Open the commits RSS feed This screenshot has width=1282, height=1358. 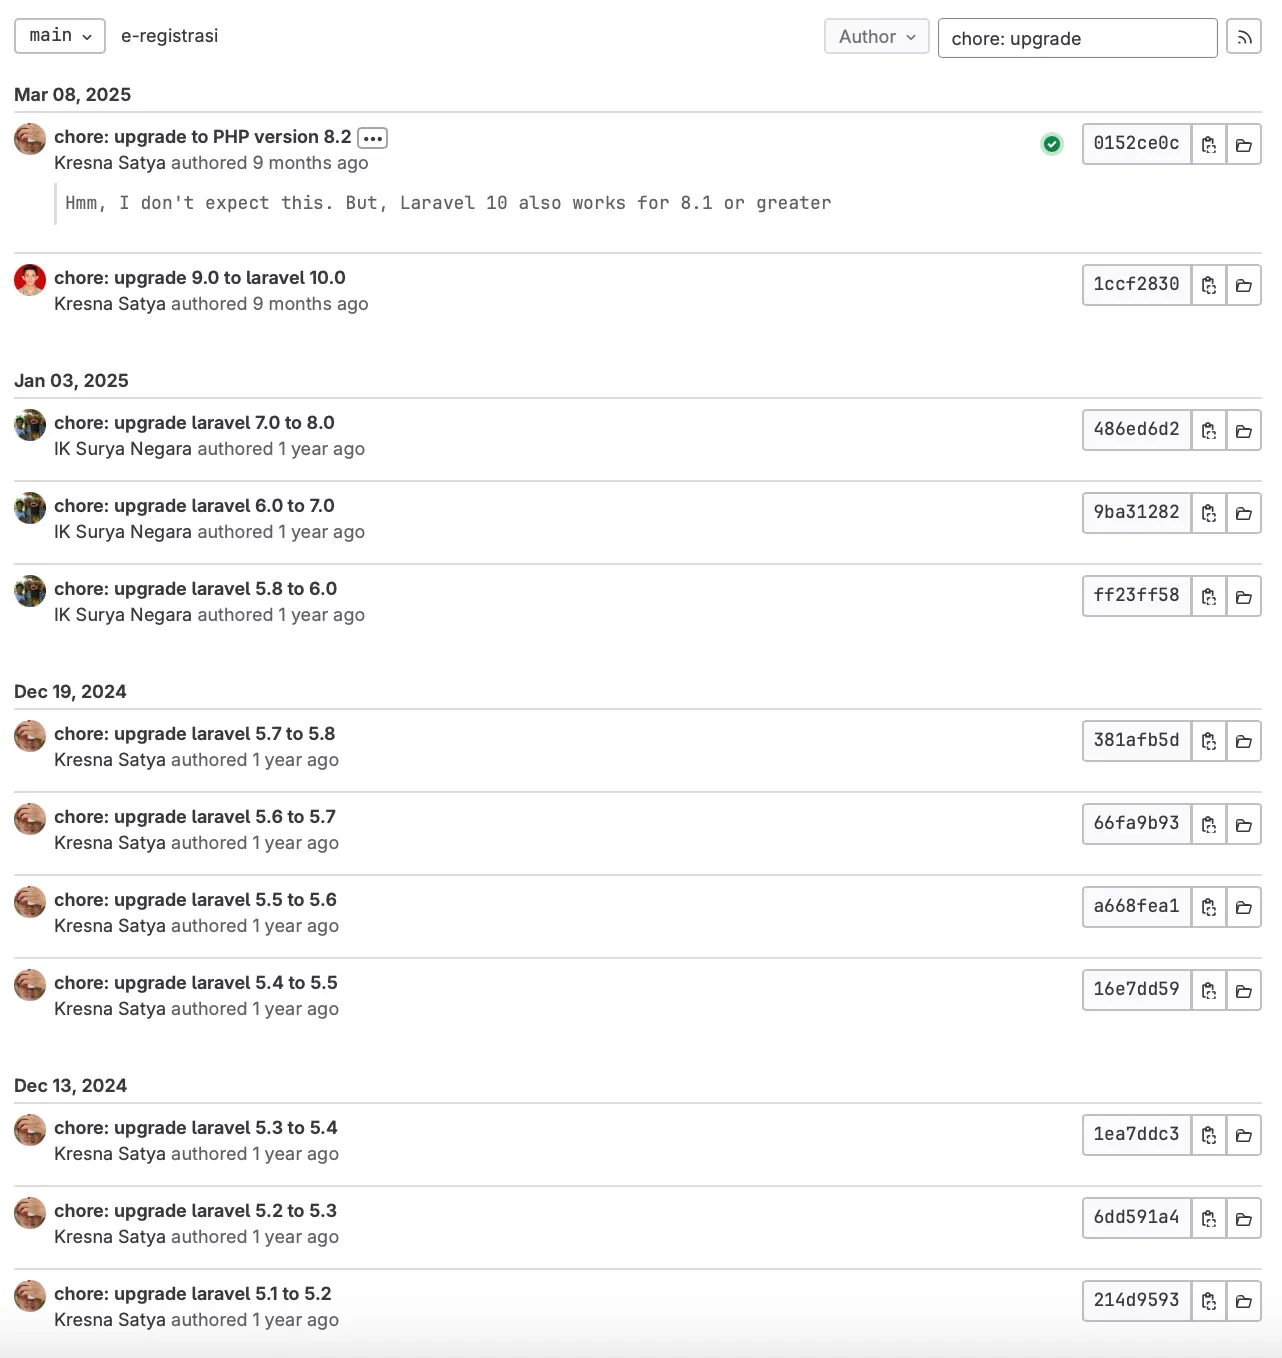coord(1243,36)
